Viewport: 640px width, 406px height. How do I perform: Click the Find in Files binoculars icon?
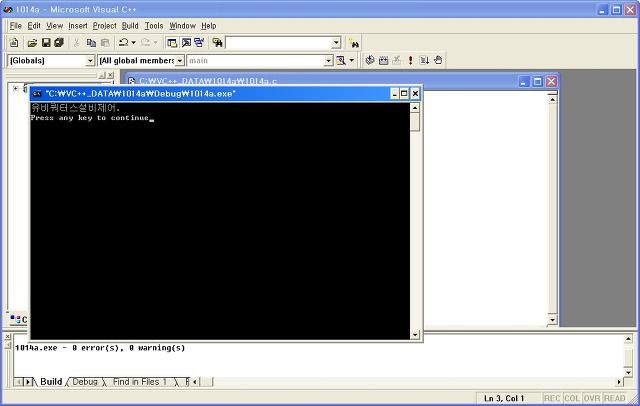click(x=217, y=42)
